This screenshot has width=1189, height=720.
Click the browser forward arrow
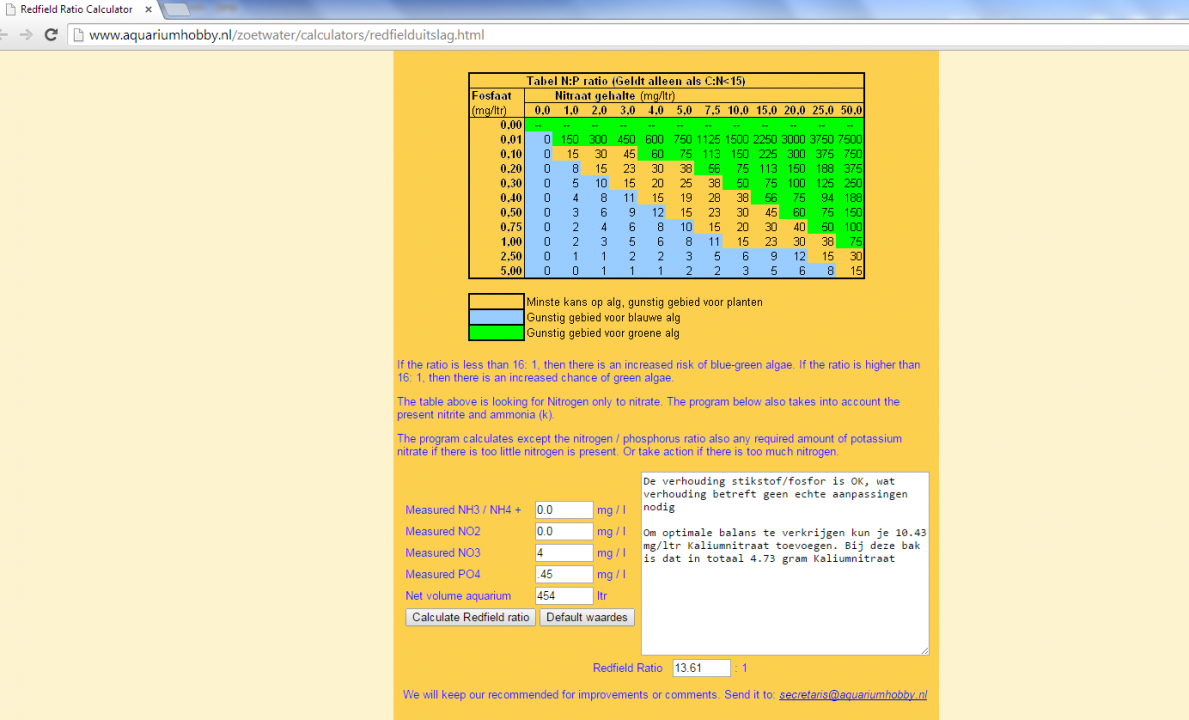[x=24, y=35]
